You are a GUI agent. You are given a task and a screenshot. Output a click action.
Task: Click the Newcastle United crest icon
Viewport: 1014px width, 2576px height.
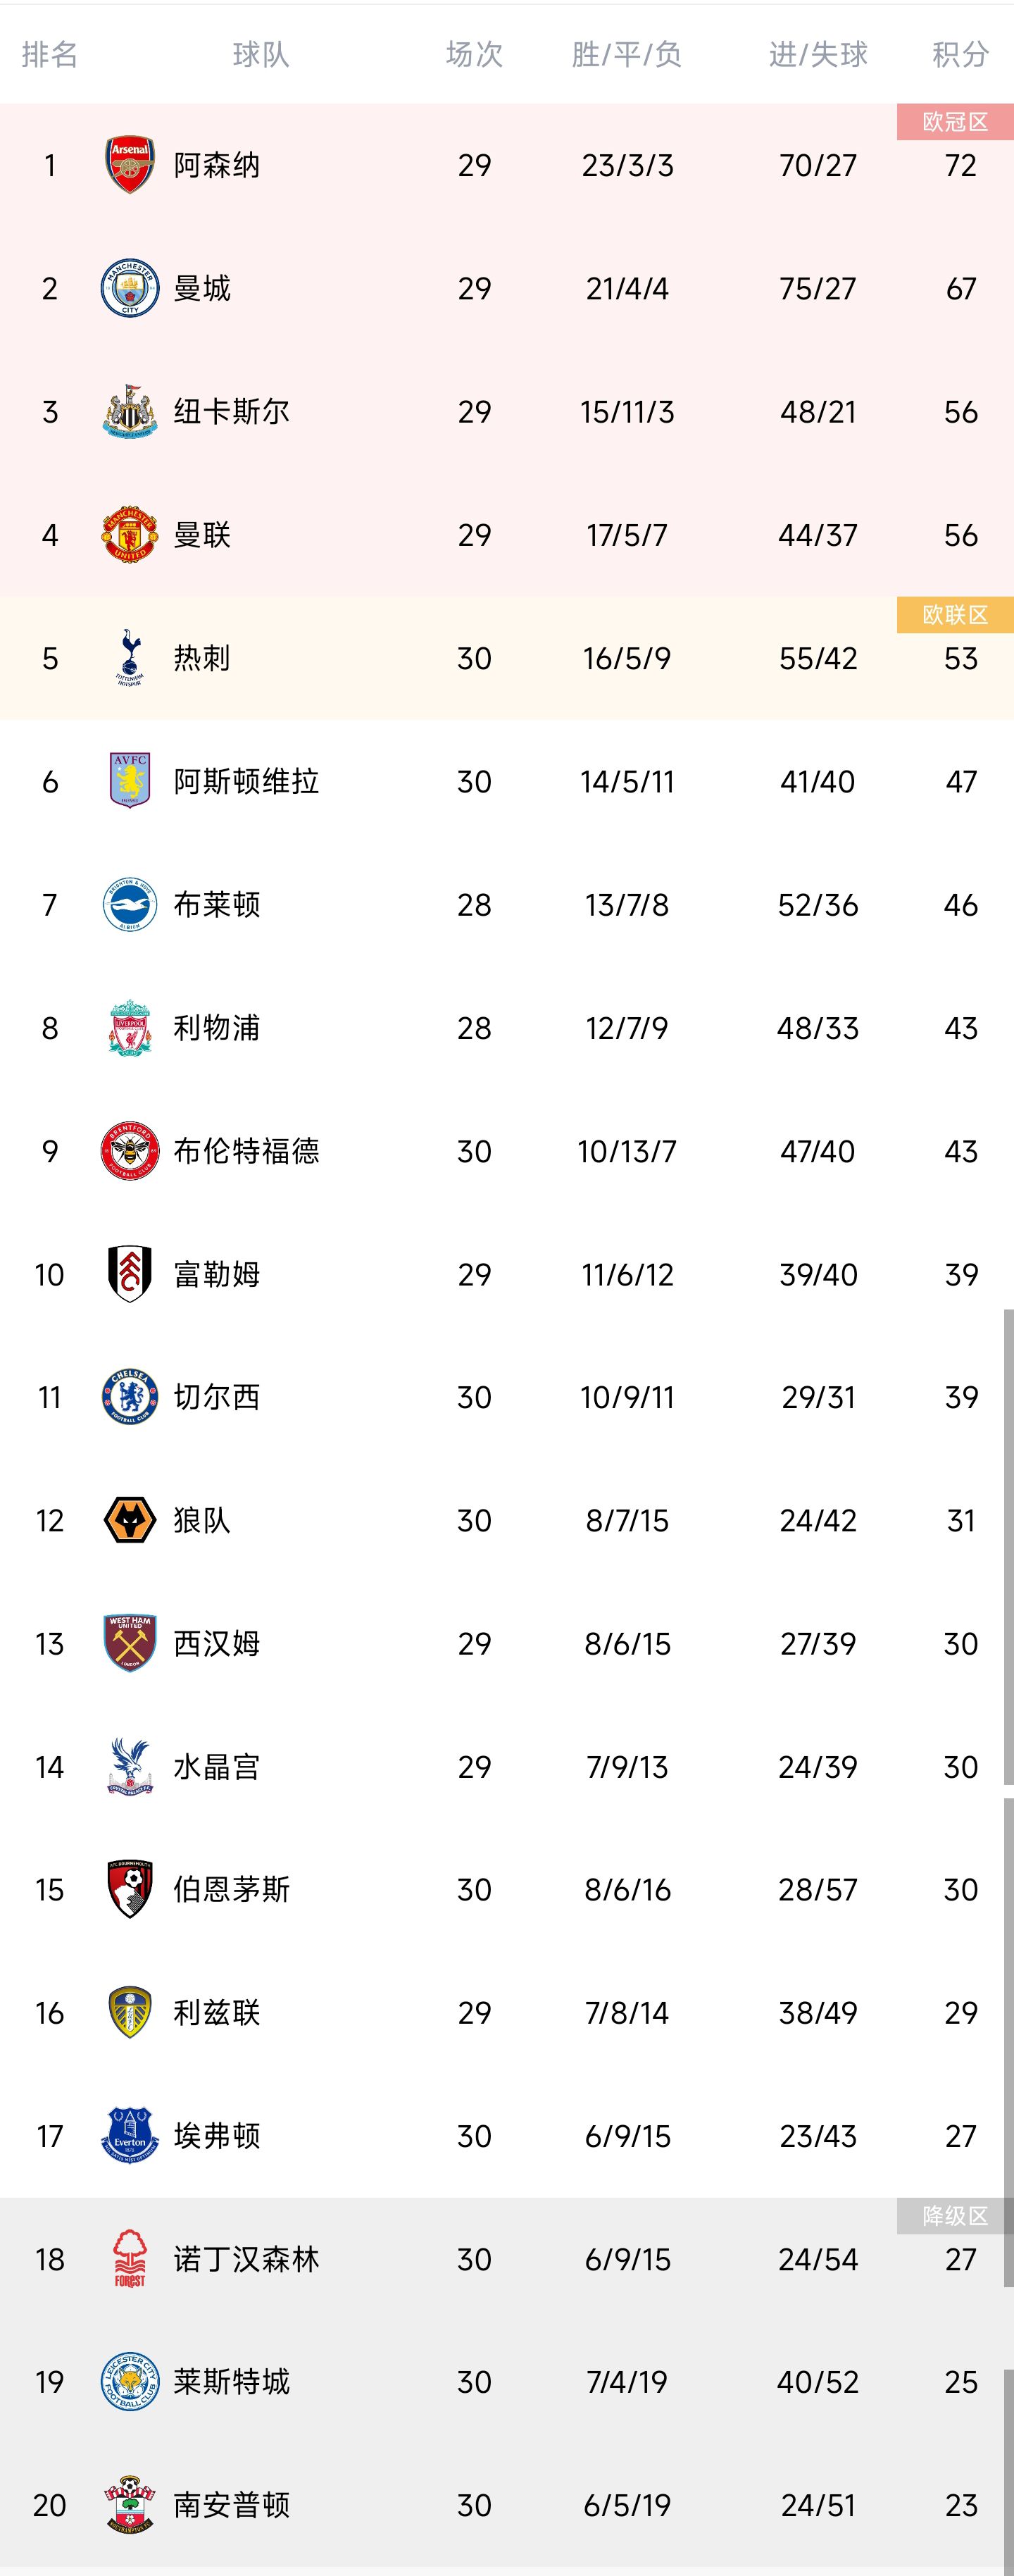(130, 412)
